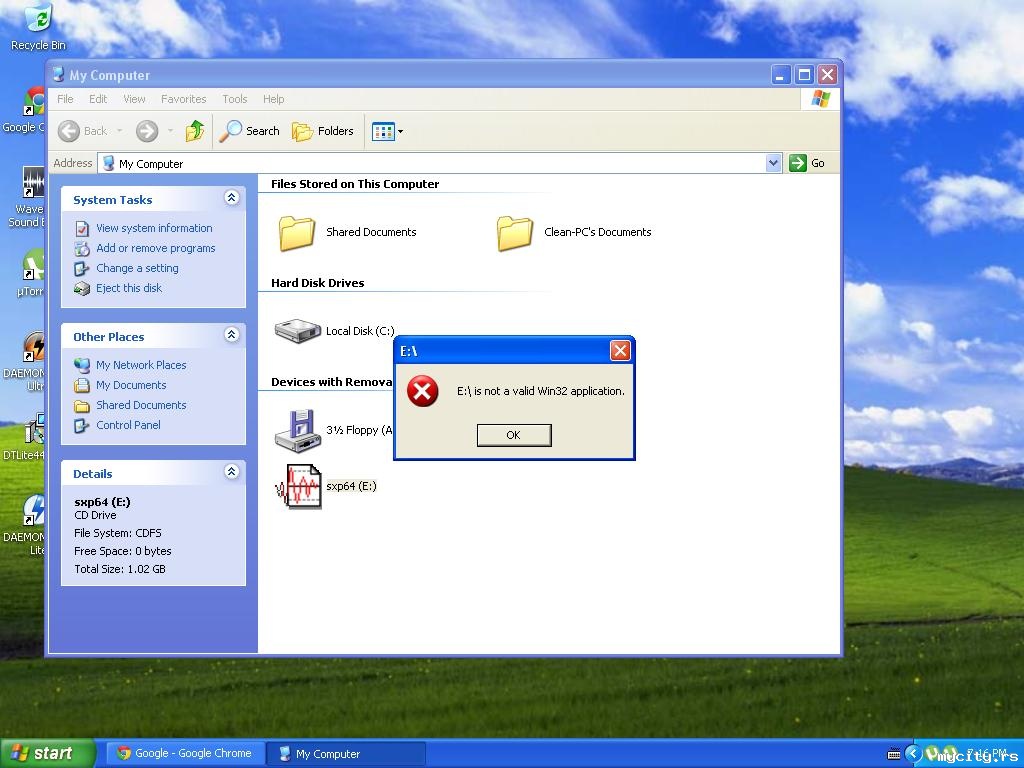Click OK in the E:\ error dialog
The width and height of the screenshot is (1024, 768).
(x=514, y=435)
